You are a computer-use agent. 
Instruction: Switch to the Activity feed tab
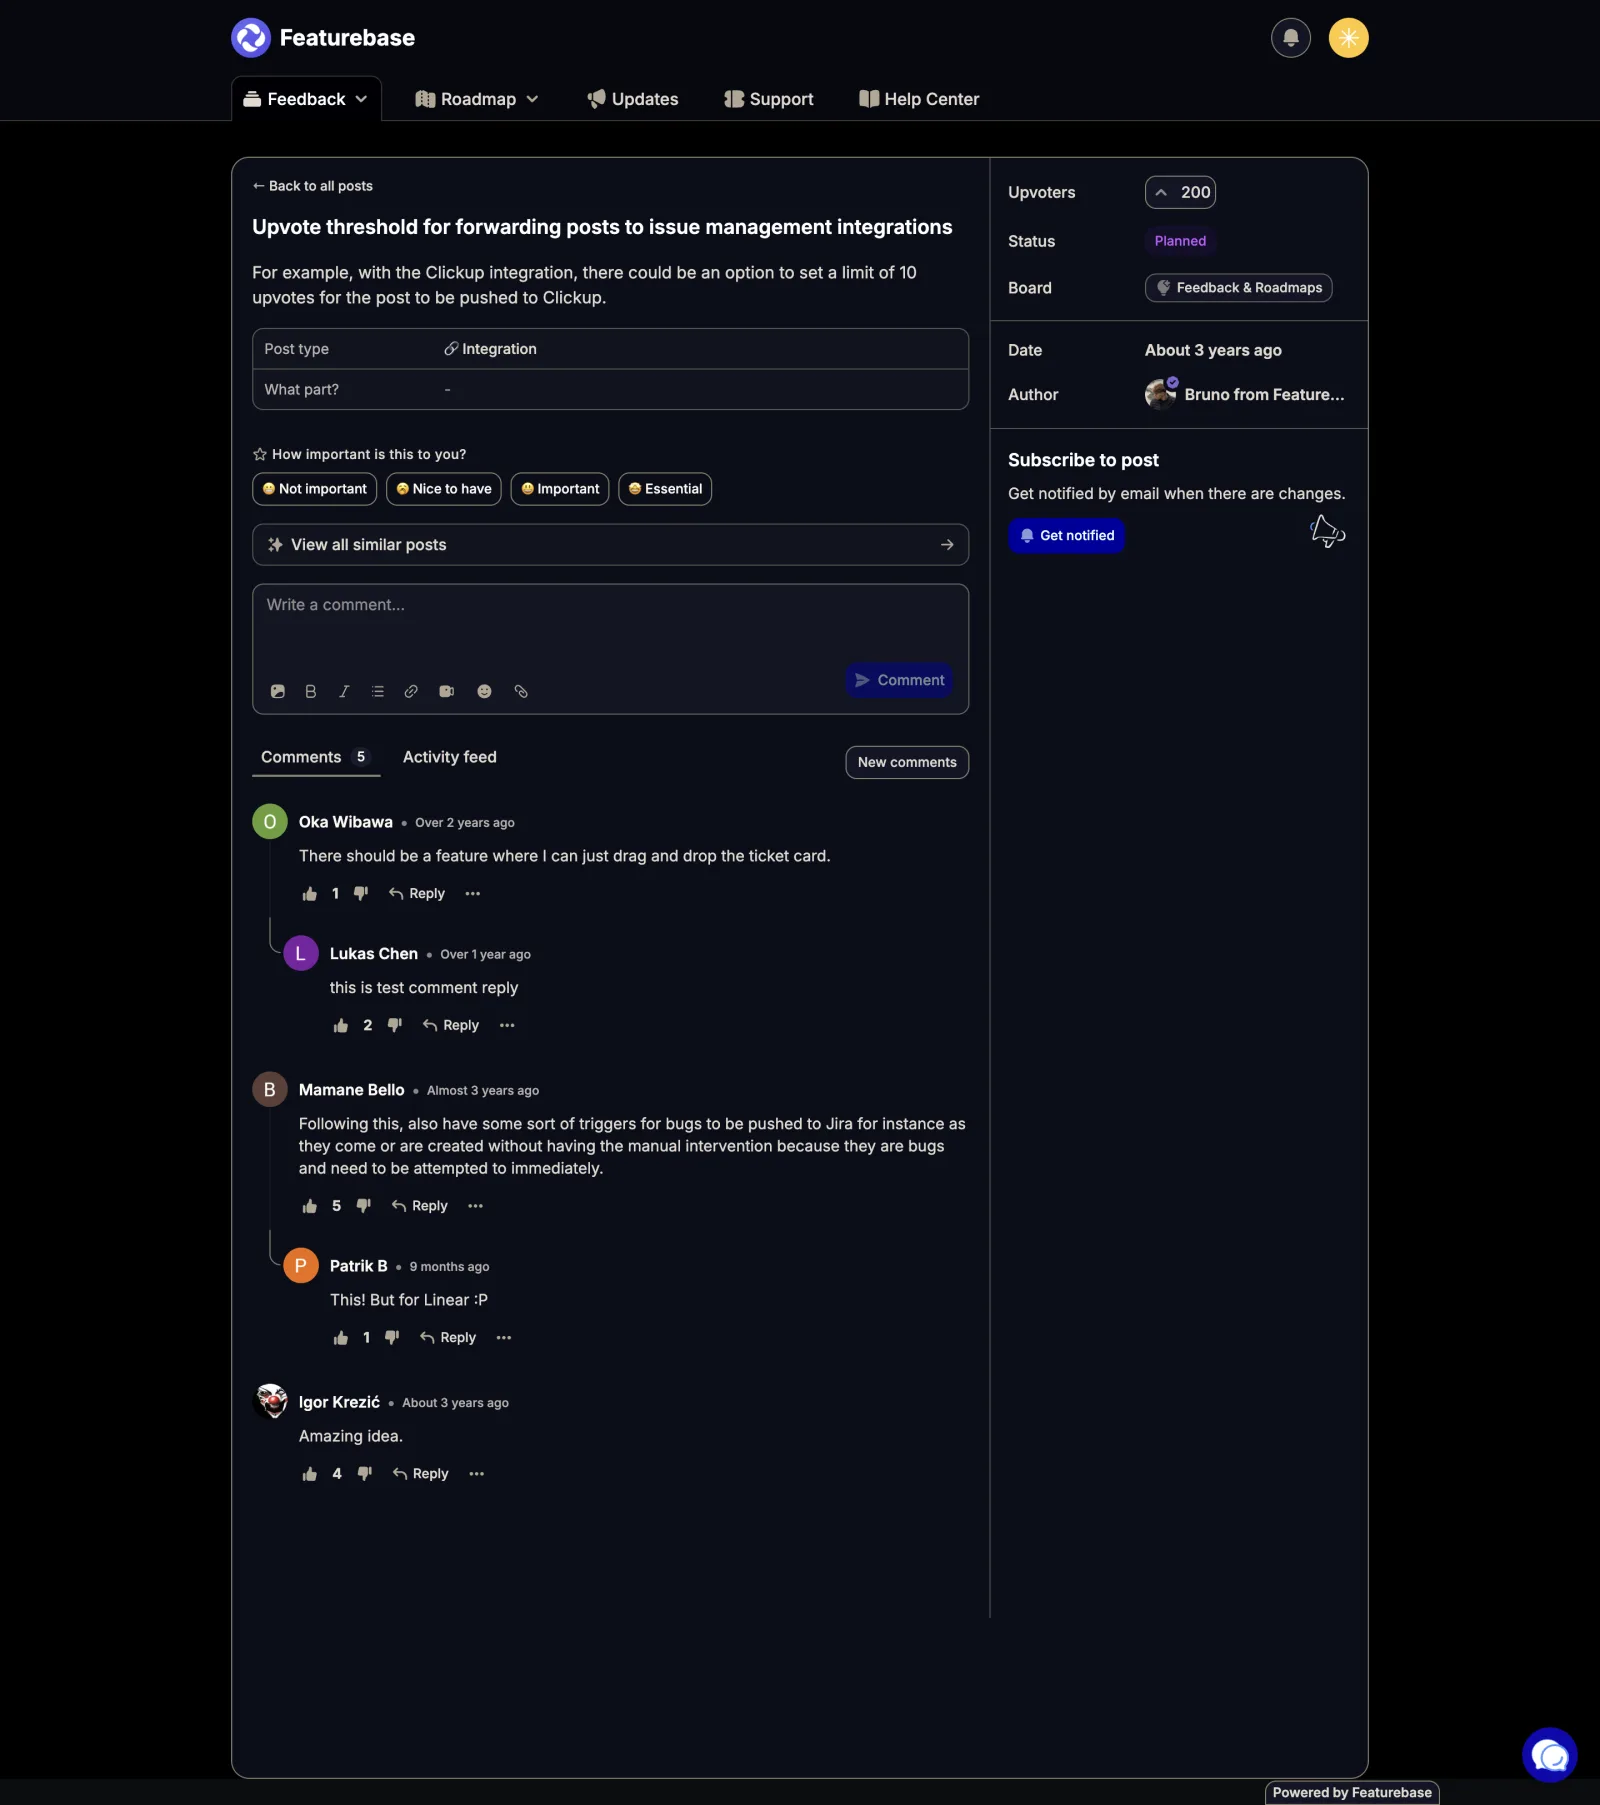450,757
